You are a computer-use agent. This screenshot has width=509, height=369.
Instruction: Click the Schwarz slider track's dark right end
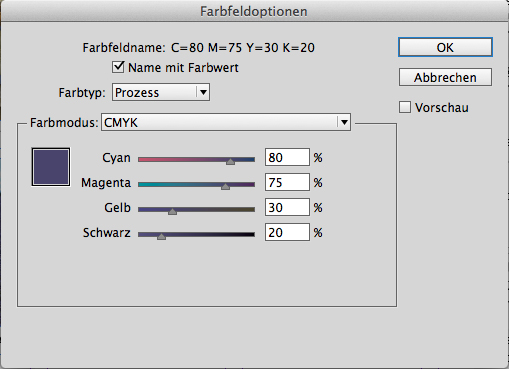pyautogui.click(x=251, y=235)
